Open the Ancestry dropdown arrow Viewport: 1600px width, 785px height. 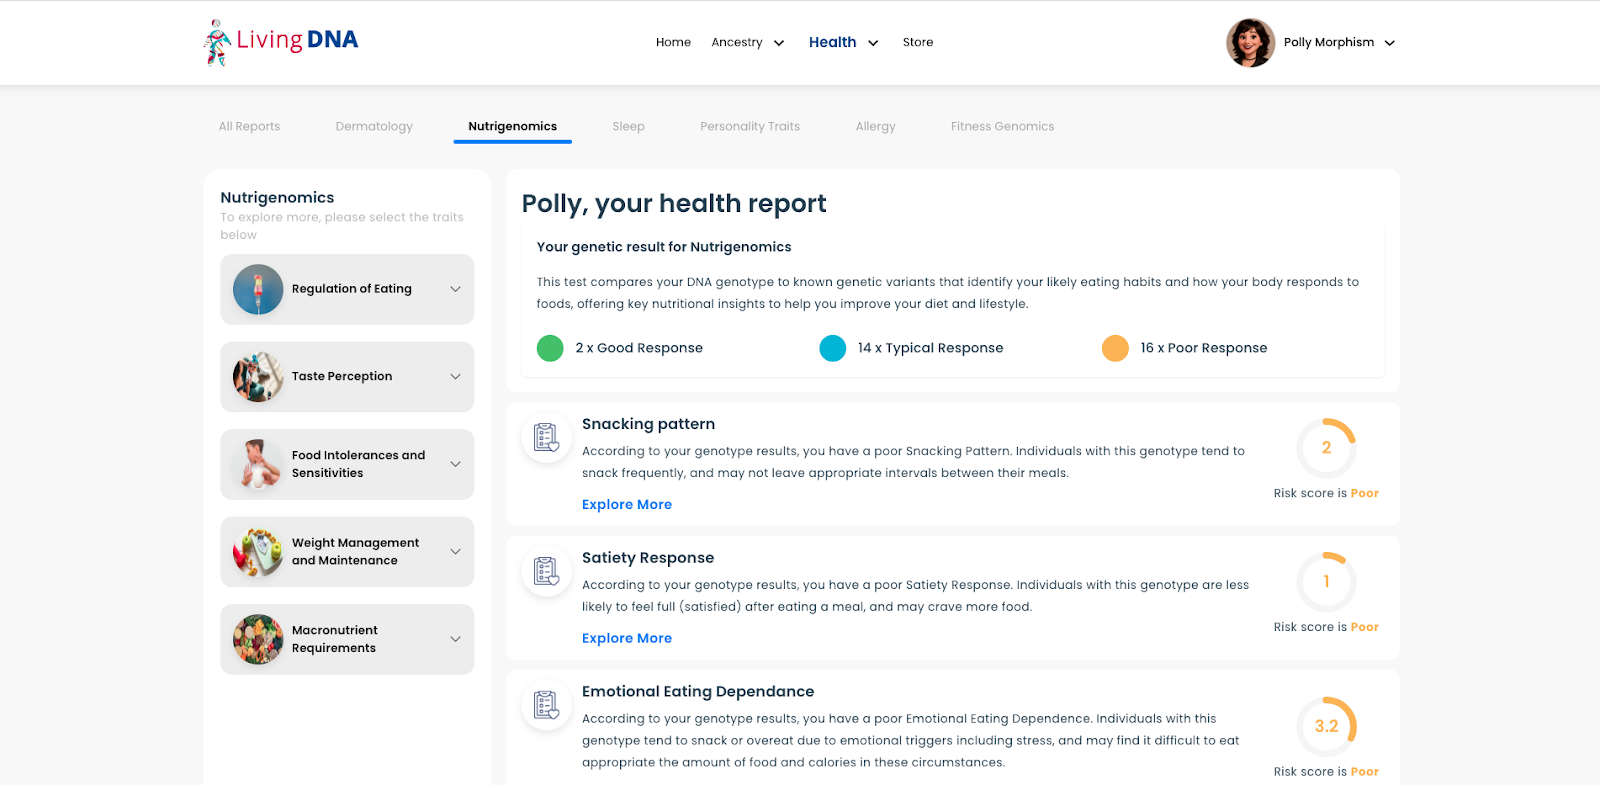(x=779, y=43)
